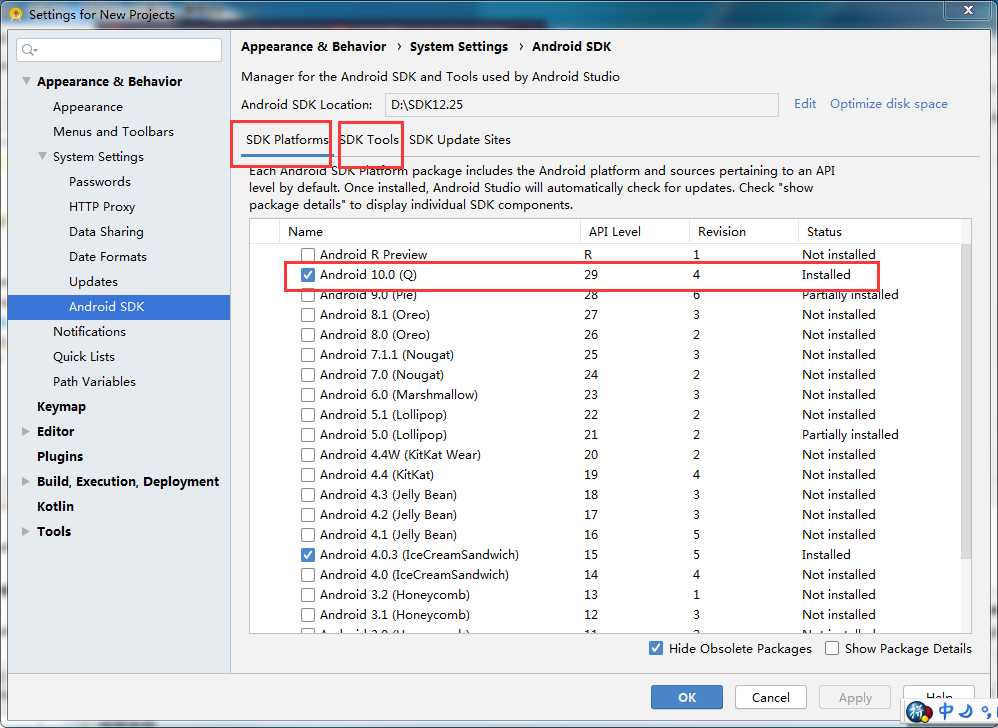Tick the Android 7.1.1 (Nougat) checkbox
This screenshot has width=998, height=728.
pos(308,355)
